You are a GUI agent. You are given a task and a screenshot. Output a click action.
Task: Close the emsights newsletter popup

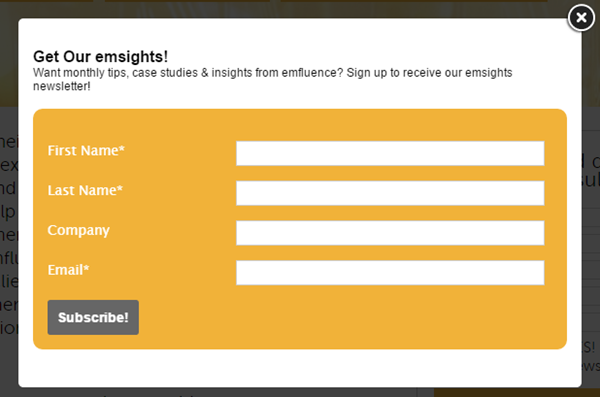tap(581, 18)
